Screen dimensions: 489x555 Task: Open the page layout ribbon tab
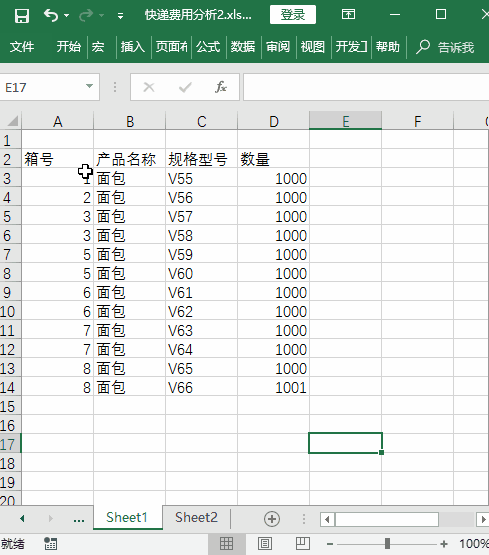tap(171, 47)
